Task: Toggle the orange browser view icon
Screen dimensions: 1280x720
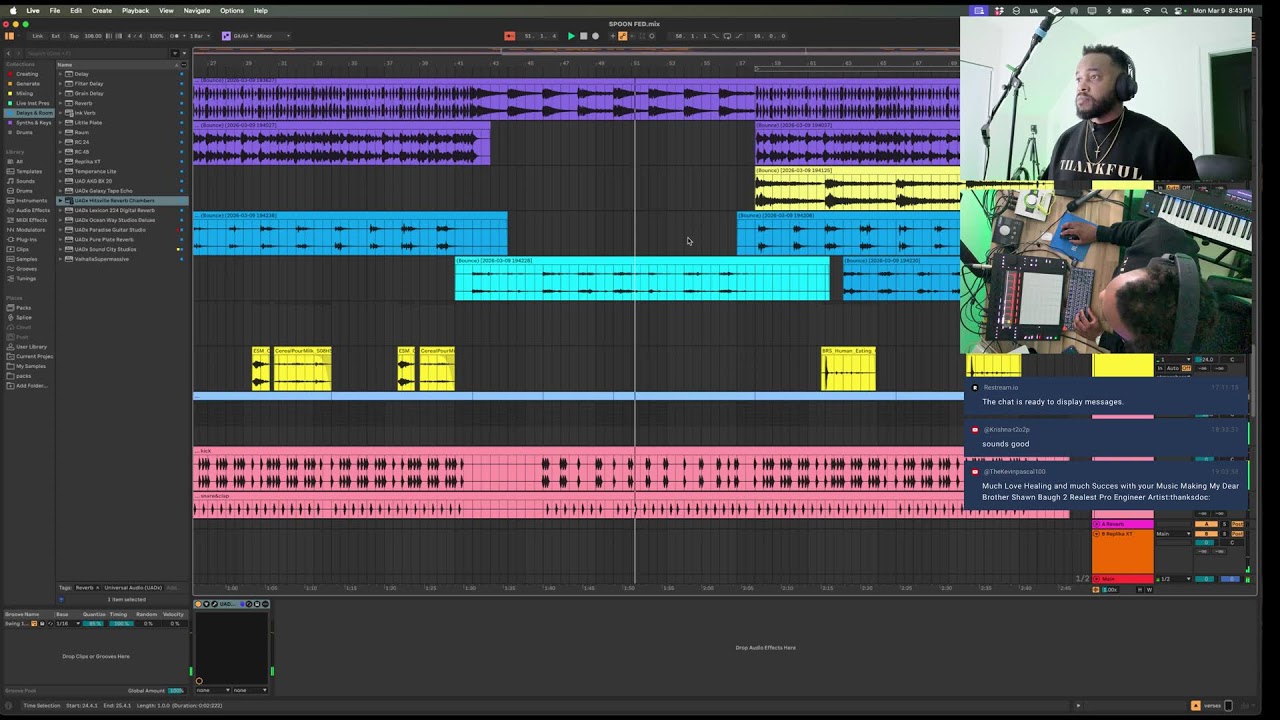Action: [x=10, y=36]
